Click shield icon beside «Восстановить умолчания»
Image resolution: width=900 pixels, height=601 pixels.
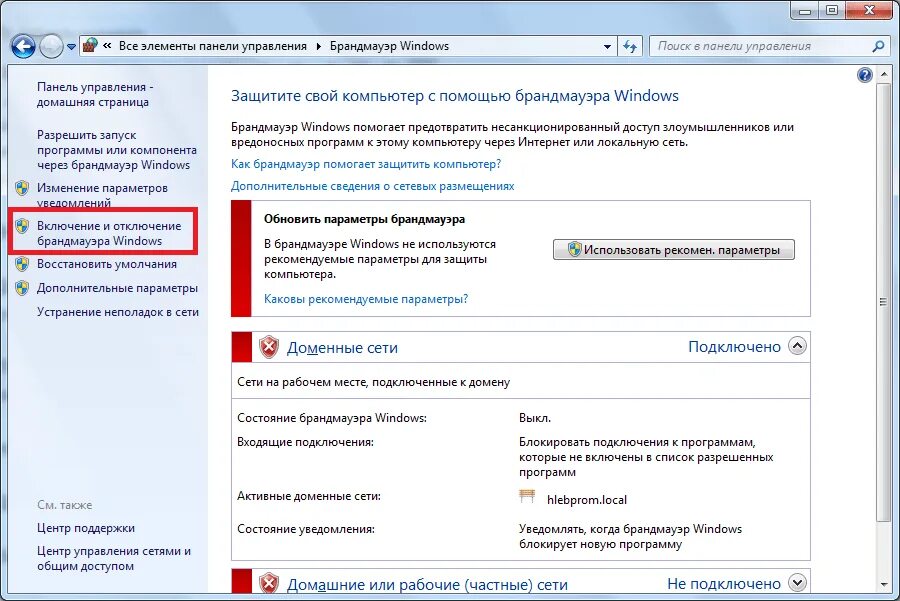coord(22,264)
